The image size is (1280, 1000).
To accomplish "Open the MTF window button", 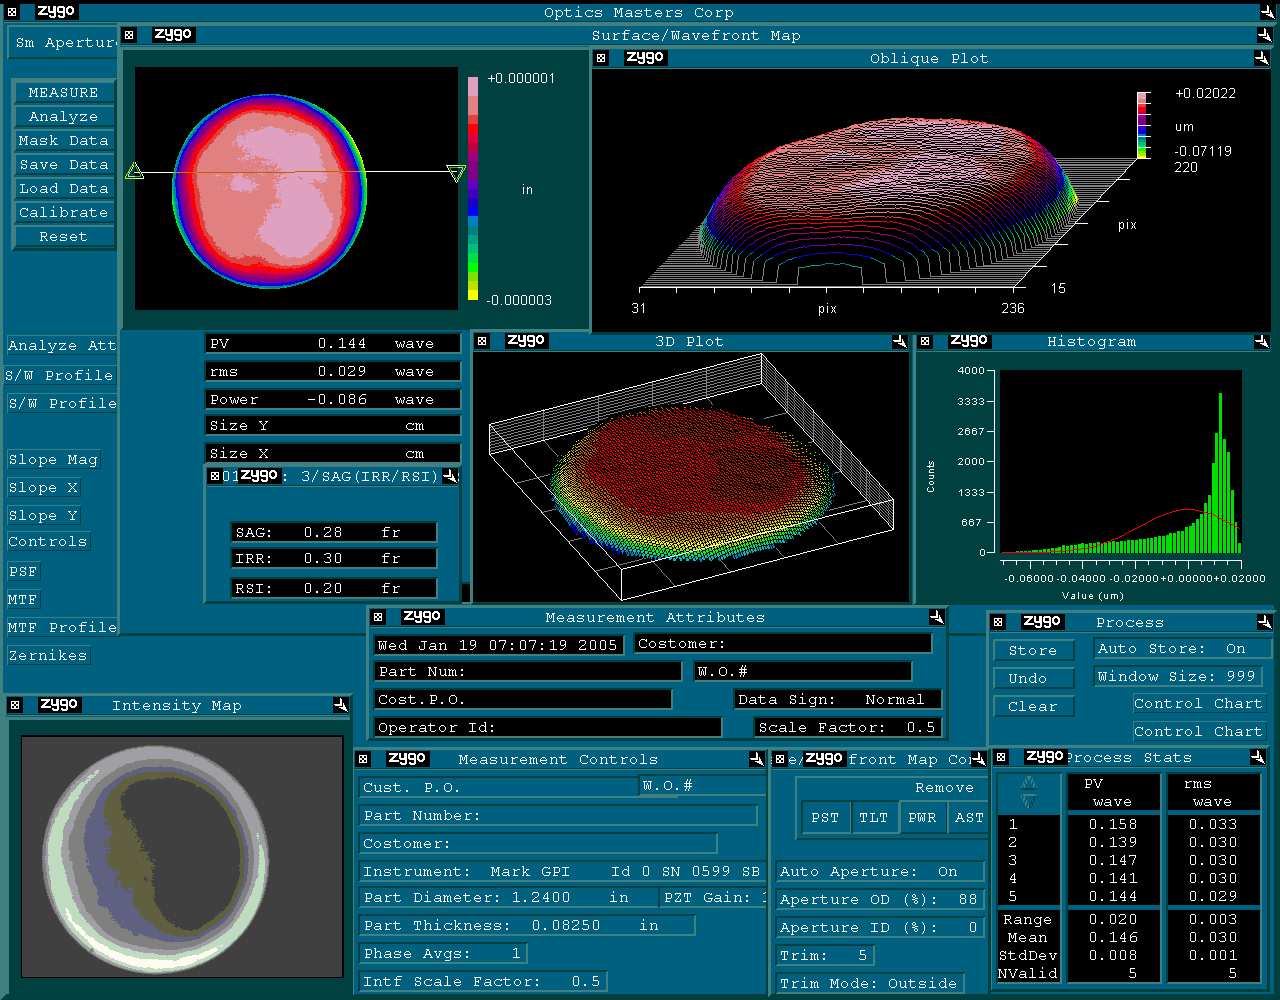I will point(23,600).
